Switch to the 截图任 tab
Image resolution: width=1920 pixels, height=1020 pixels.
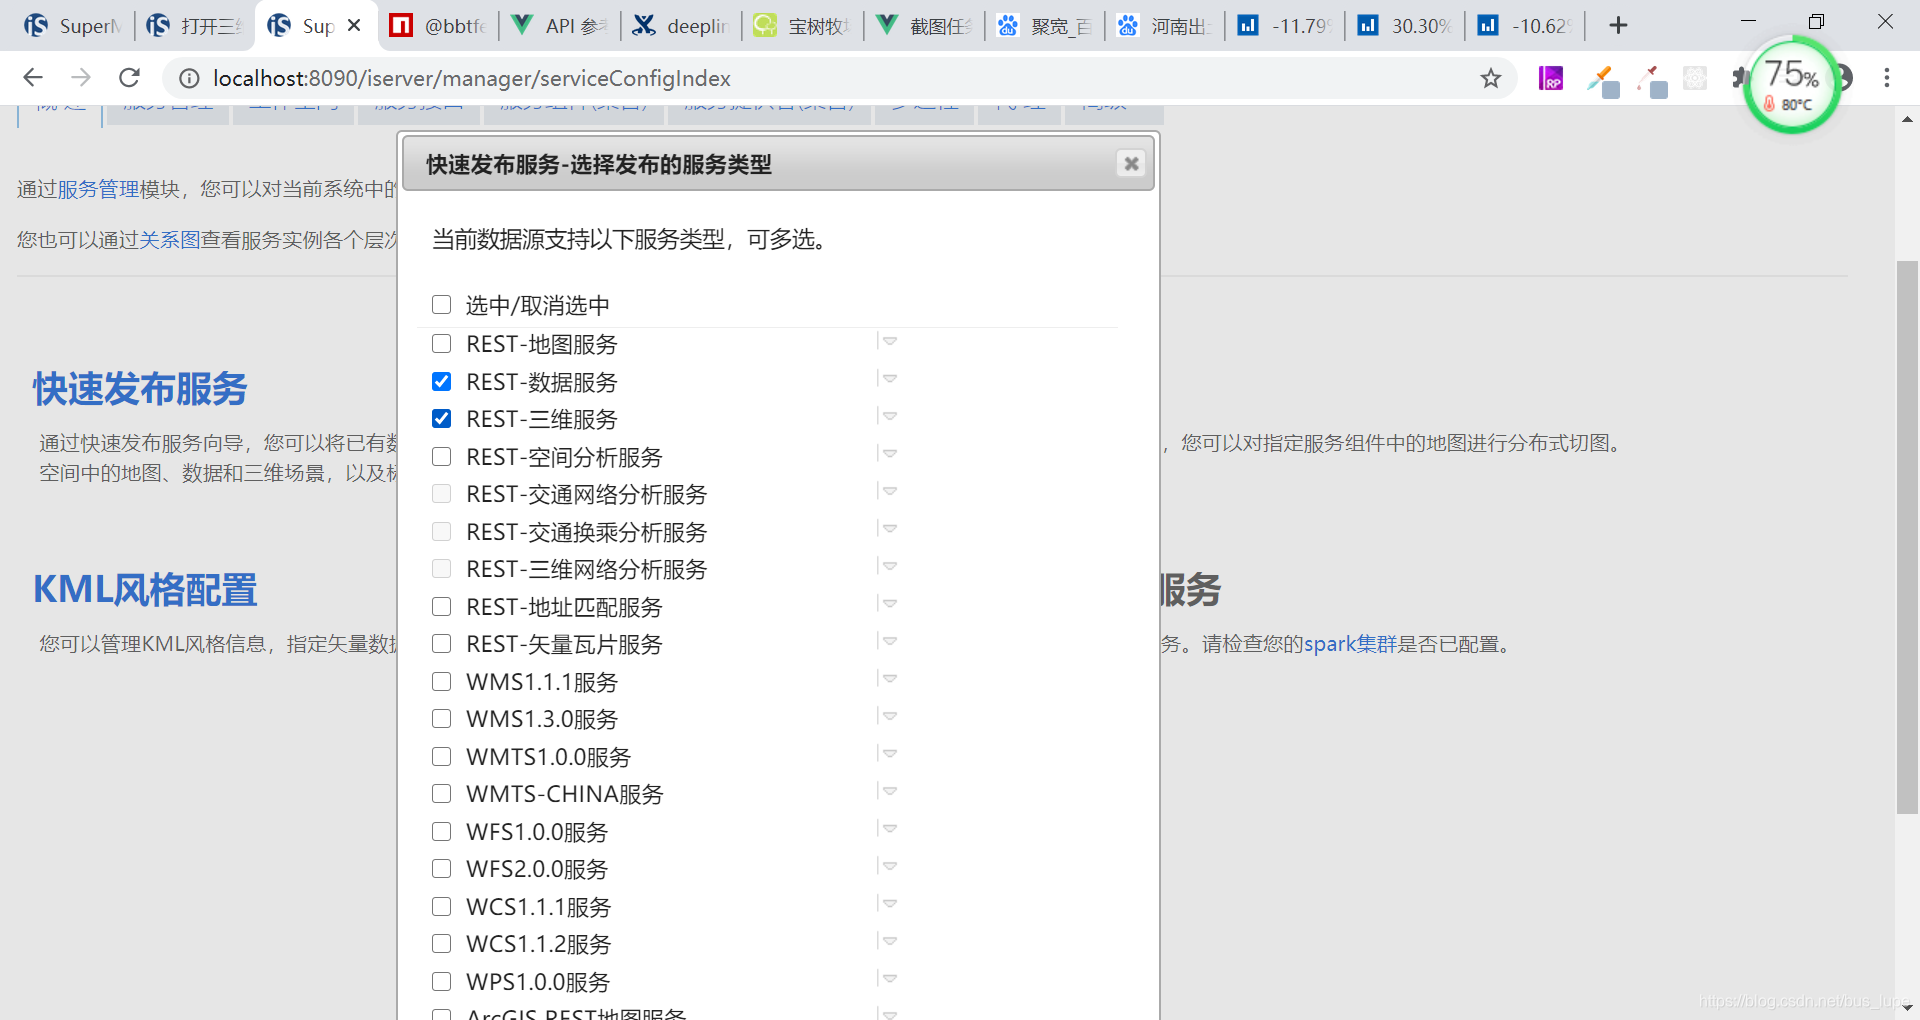pos(922,26)
